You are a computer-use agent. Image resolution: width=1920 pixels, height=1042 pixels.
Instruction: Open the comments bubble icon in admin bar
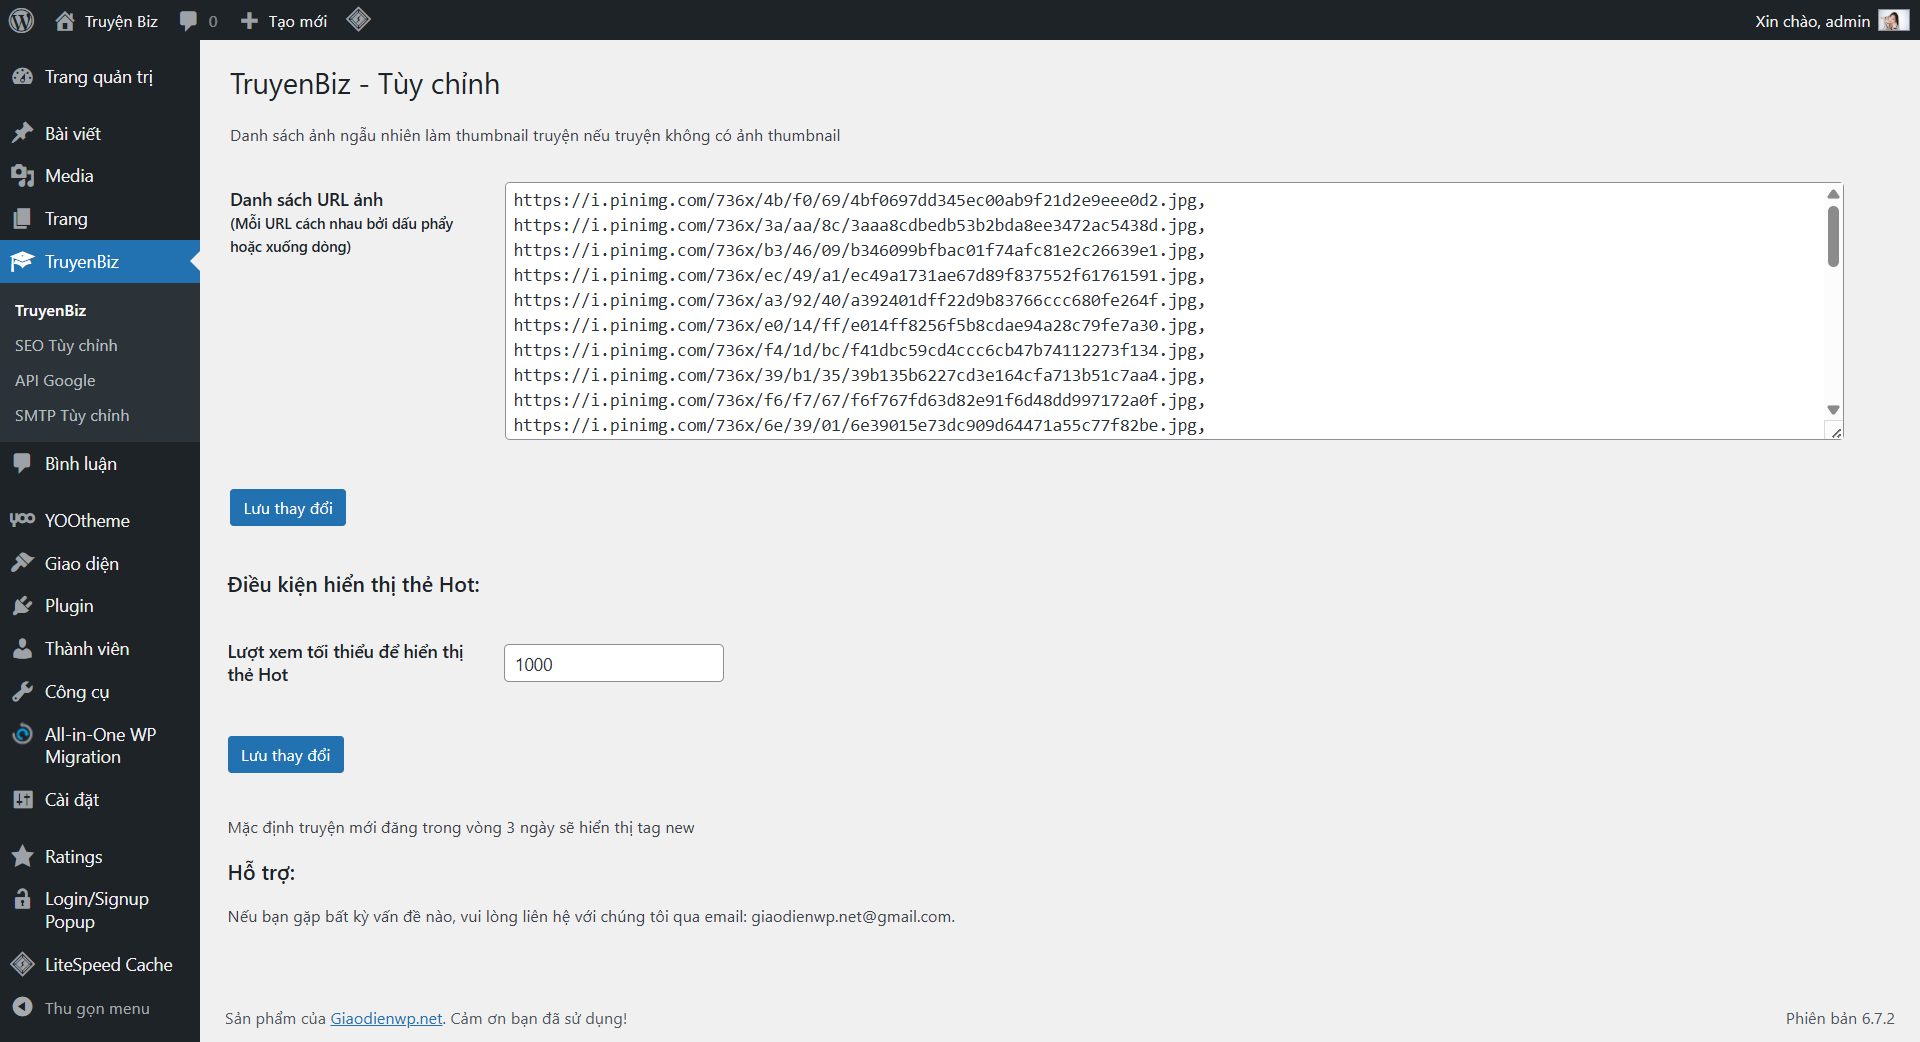pos(188,21)
